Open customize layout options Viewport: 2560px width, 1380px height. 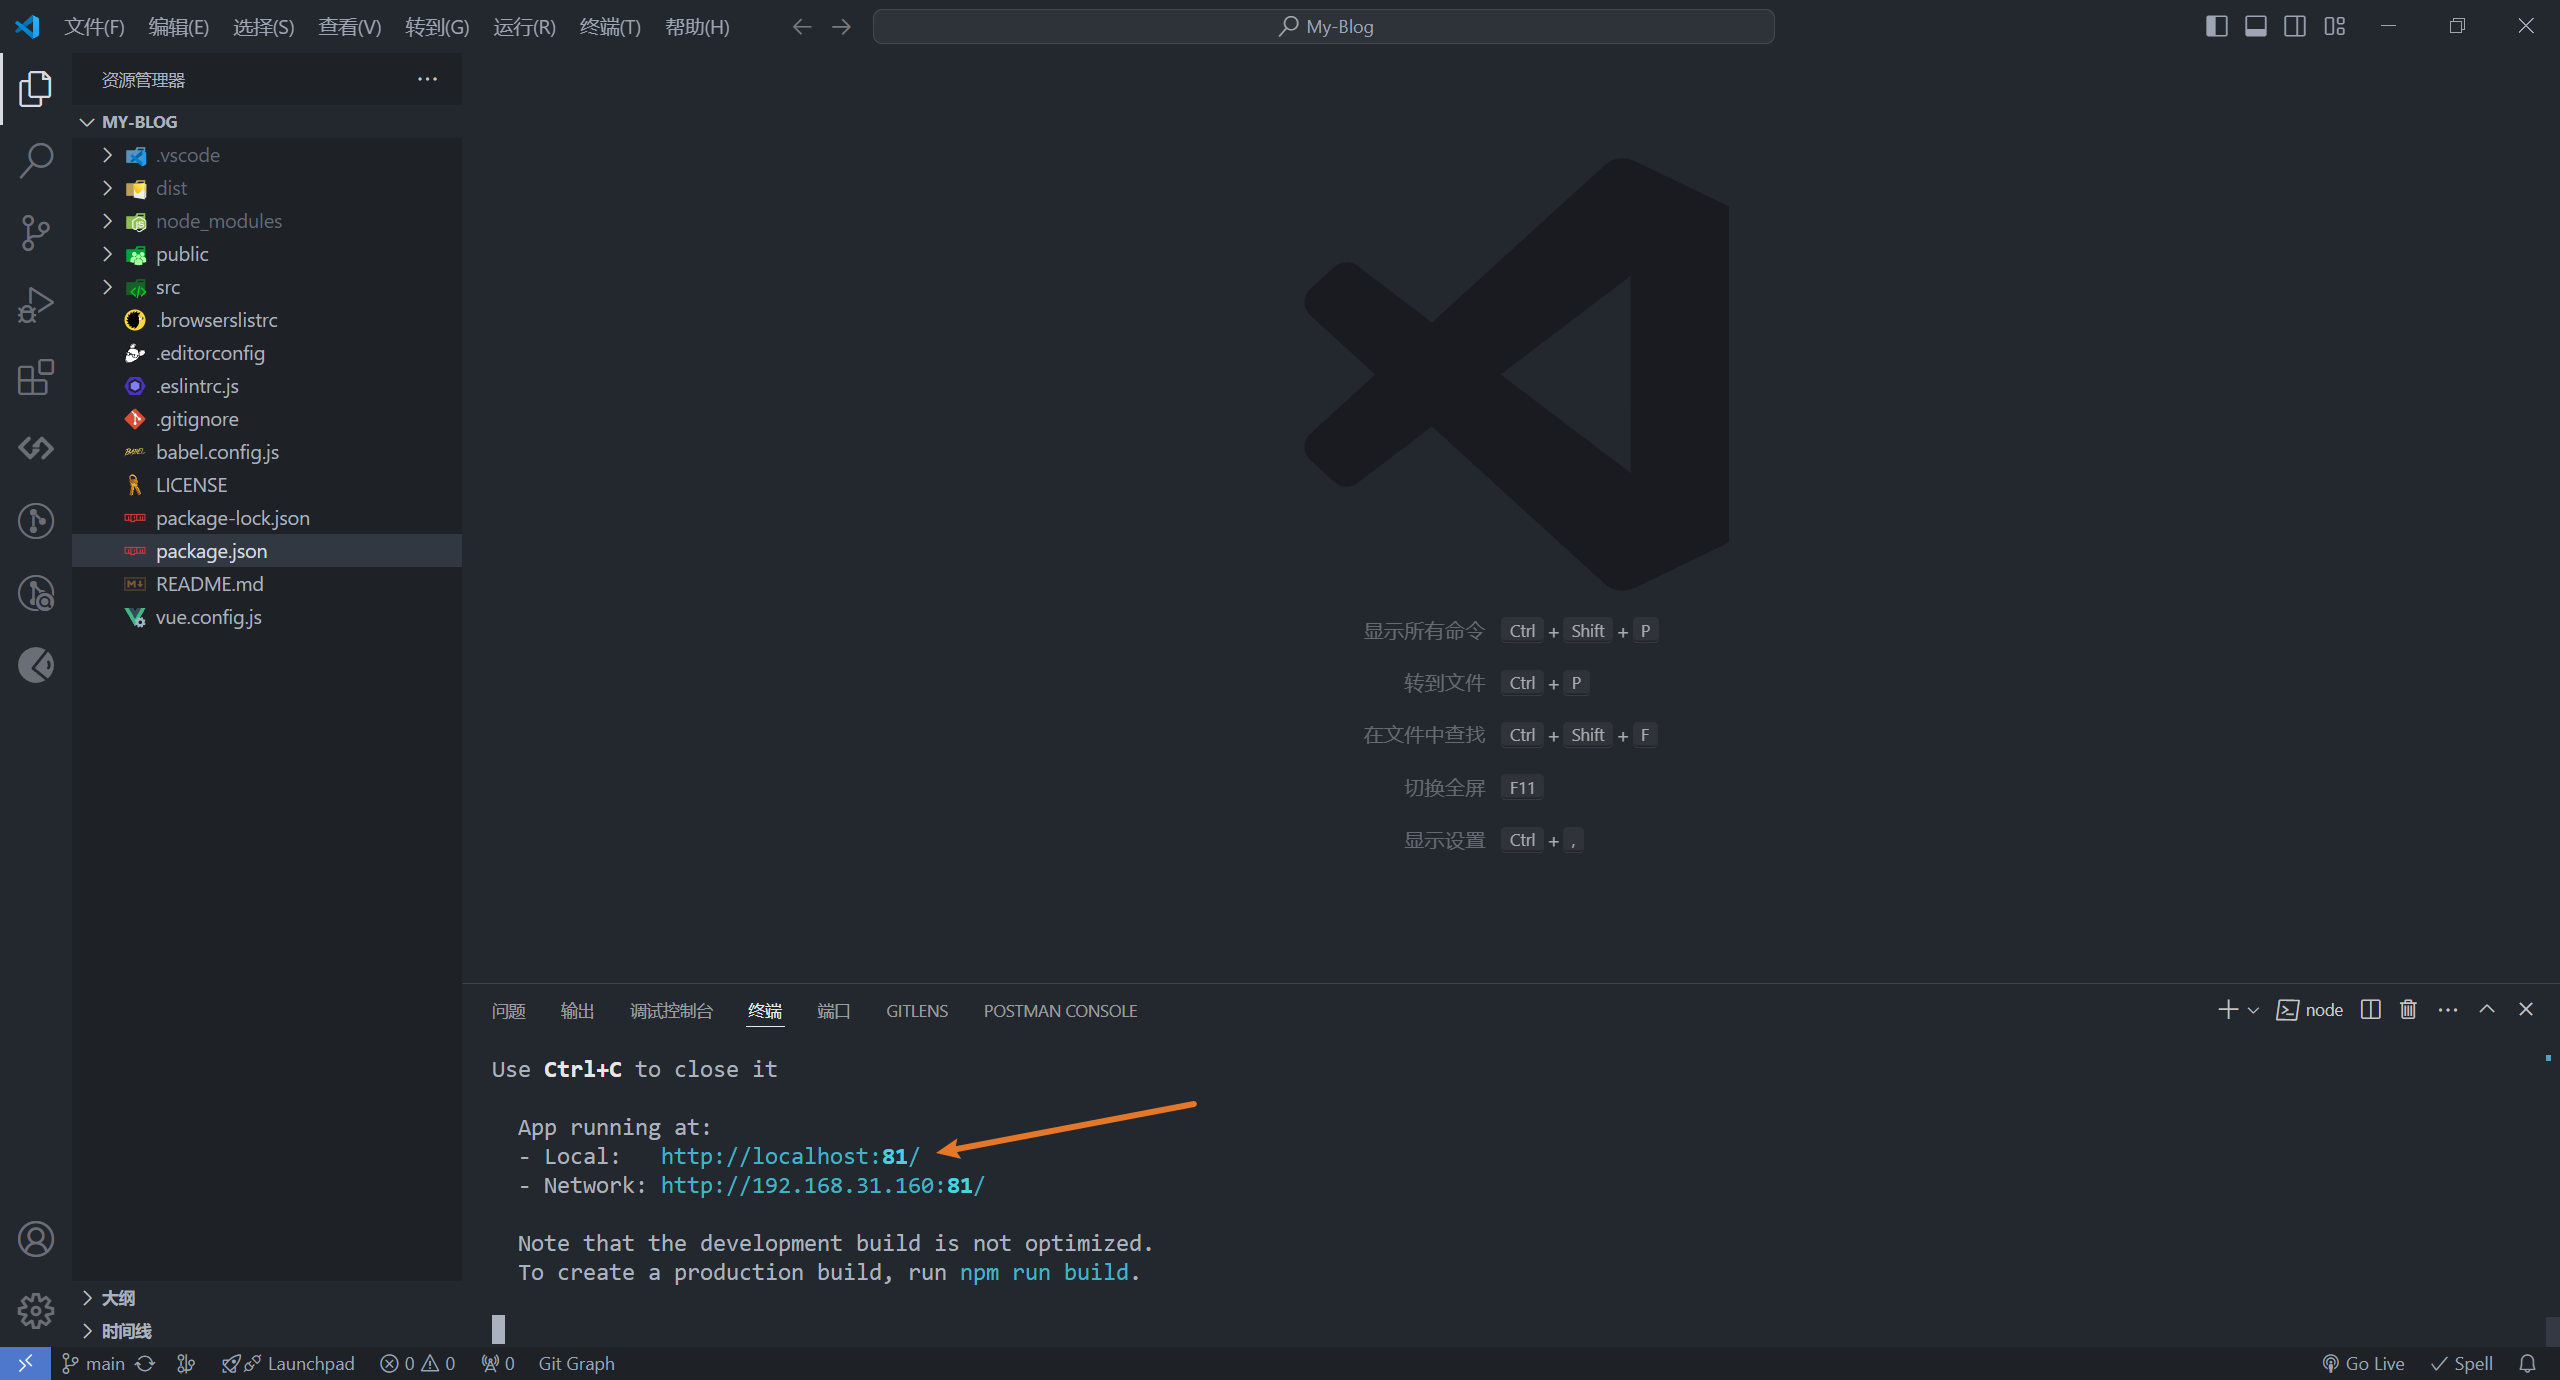2335,26
